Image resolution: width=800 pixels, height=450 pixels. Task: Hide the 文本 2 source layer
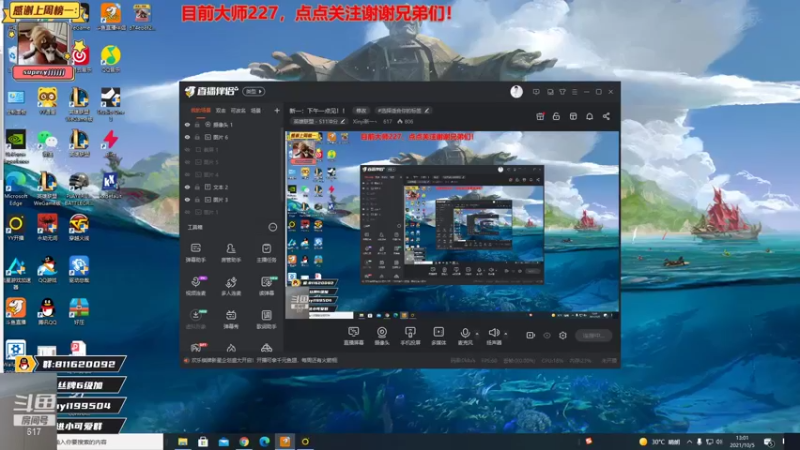click(187, 187)
